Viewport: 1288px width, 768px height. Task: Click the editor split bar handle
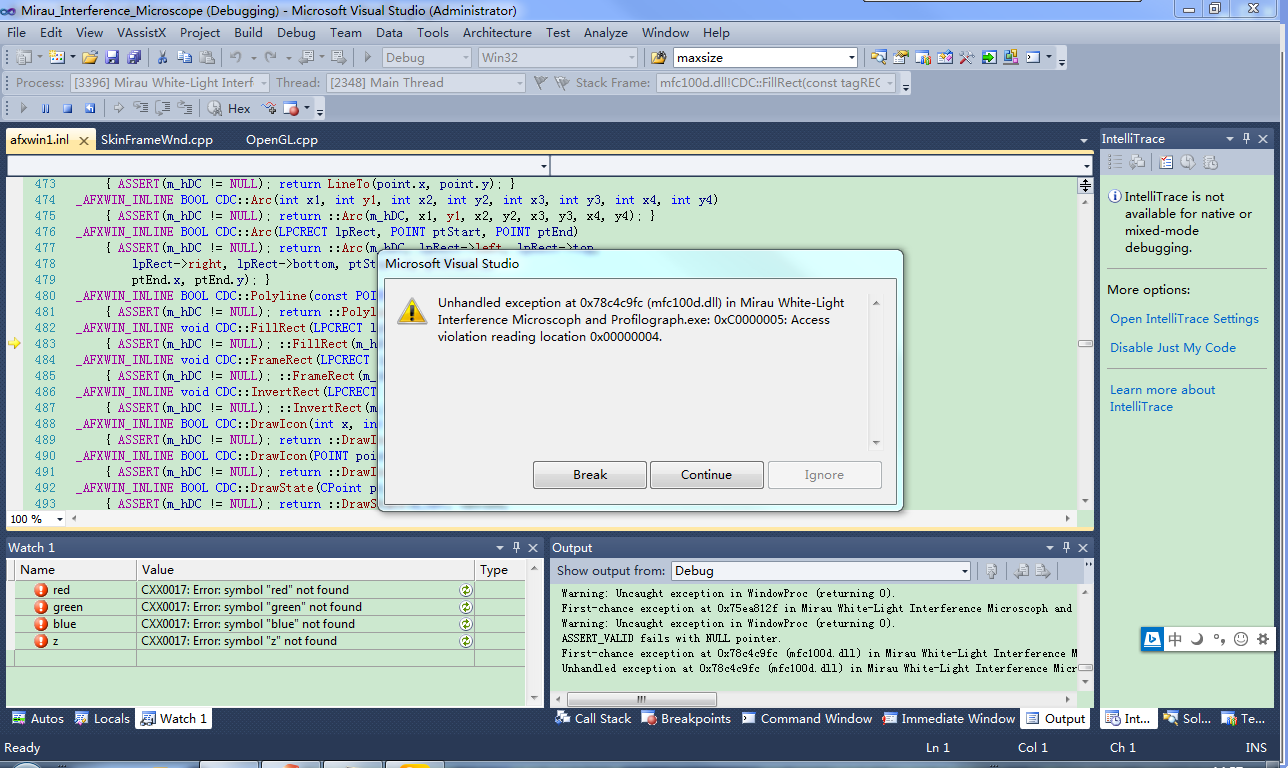point(1084,185)
